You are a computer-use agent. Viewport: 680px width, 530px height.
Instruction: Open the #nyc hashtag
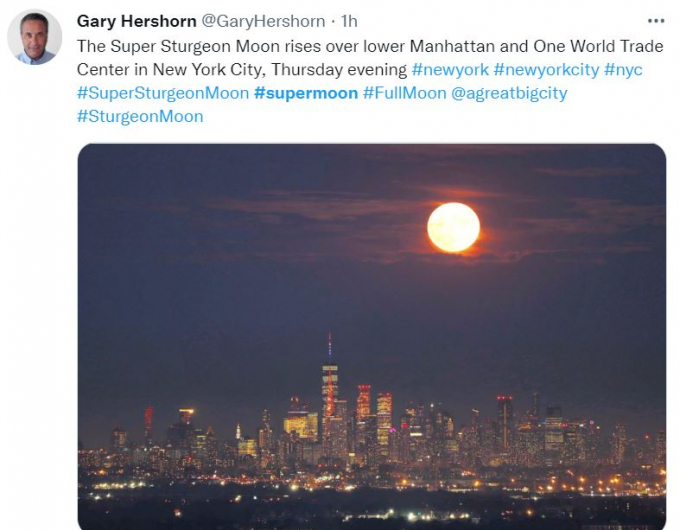[x=623, y=70]
